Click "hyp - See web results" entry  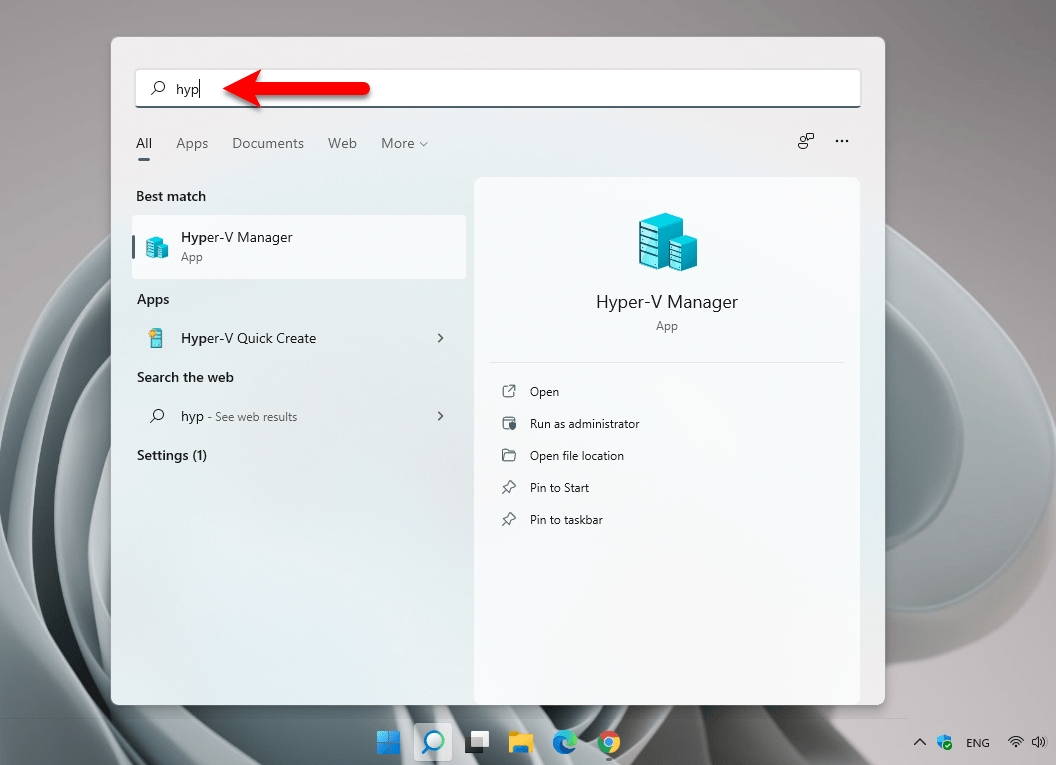pos(299,416)
